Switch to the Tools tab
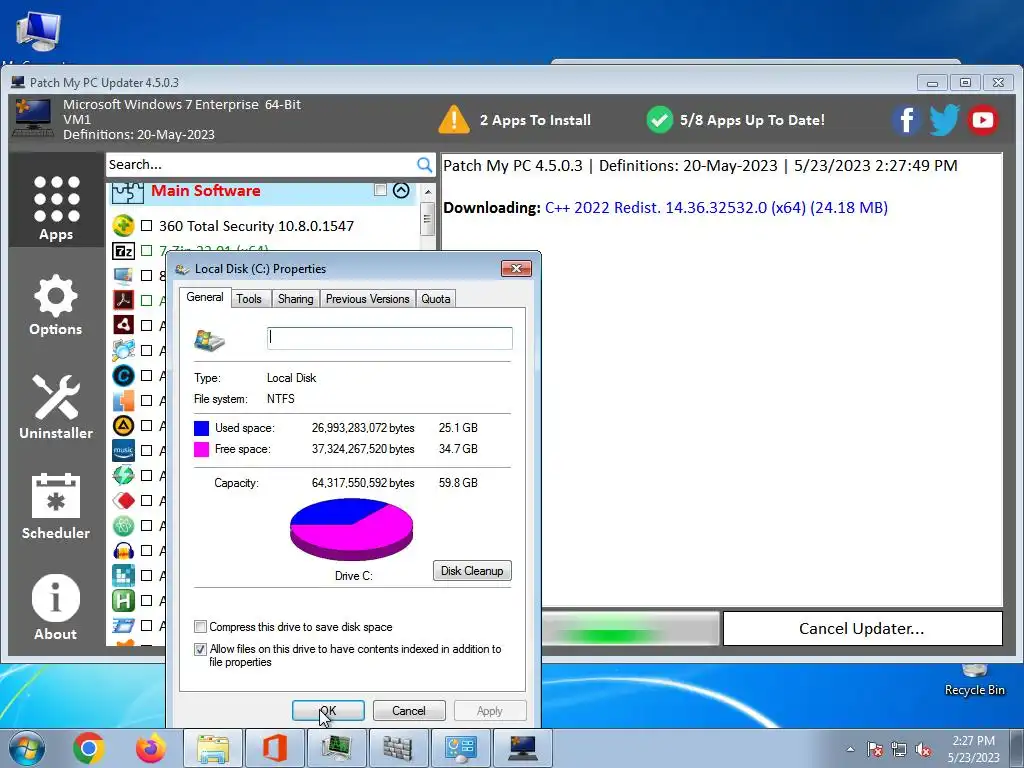The image size is (1024, 768). coord(249,298)
